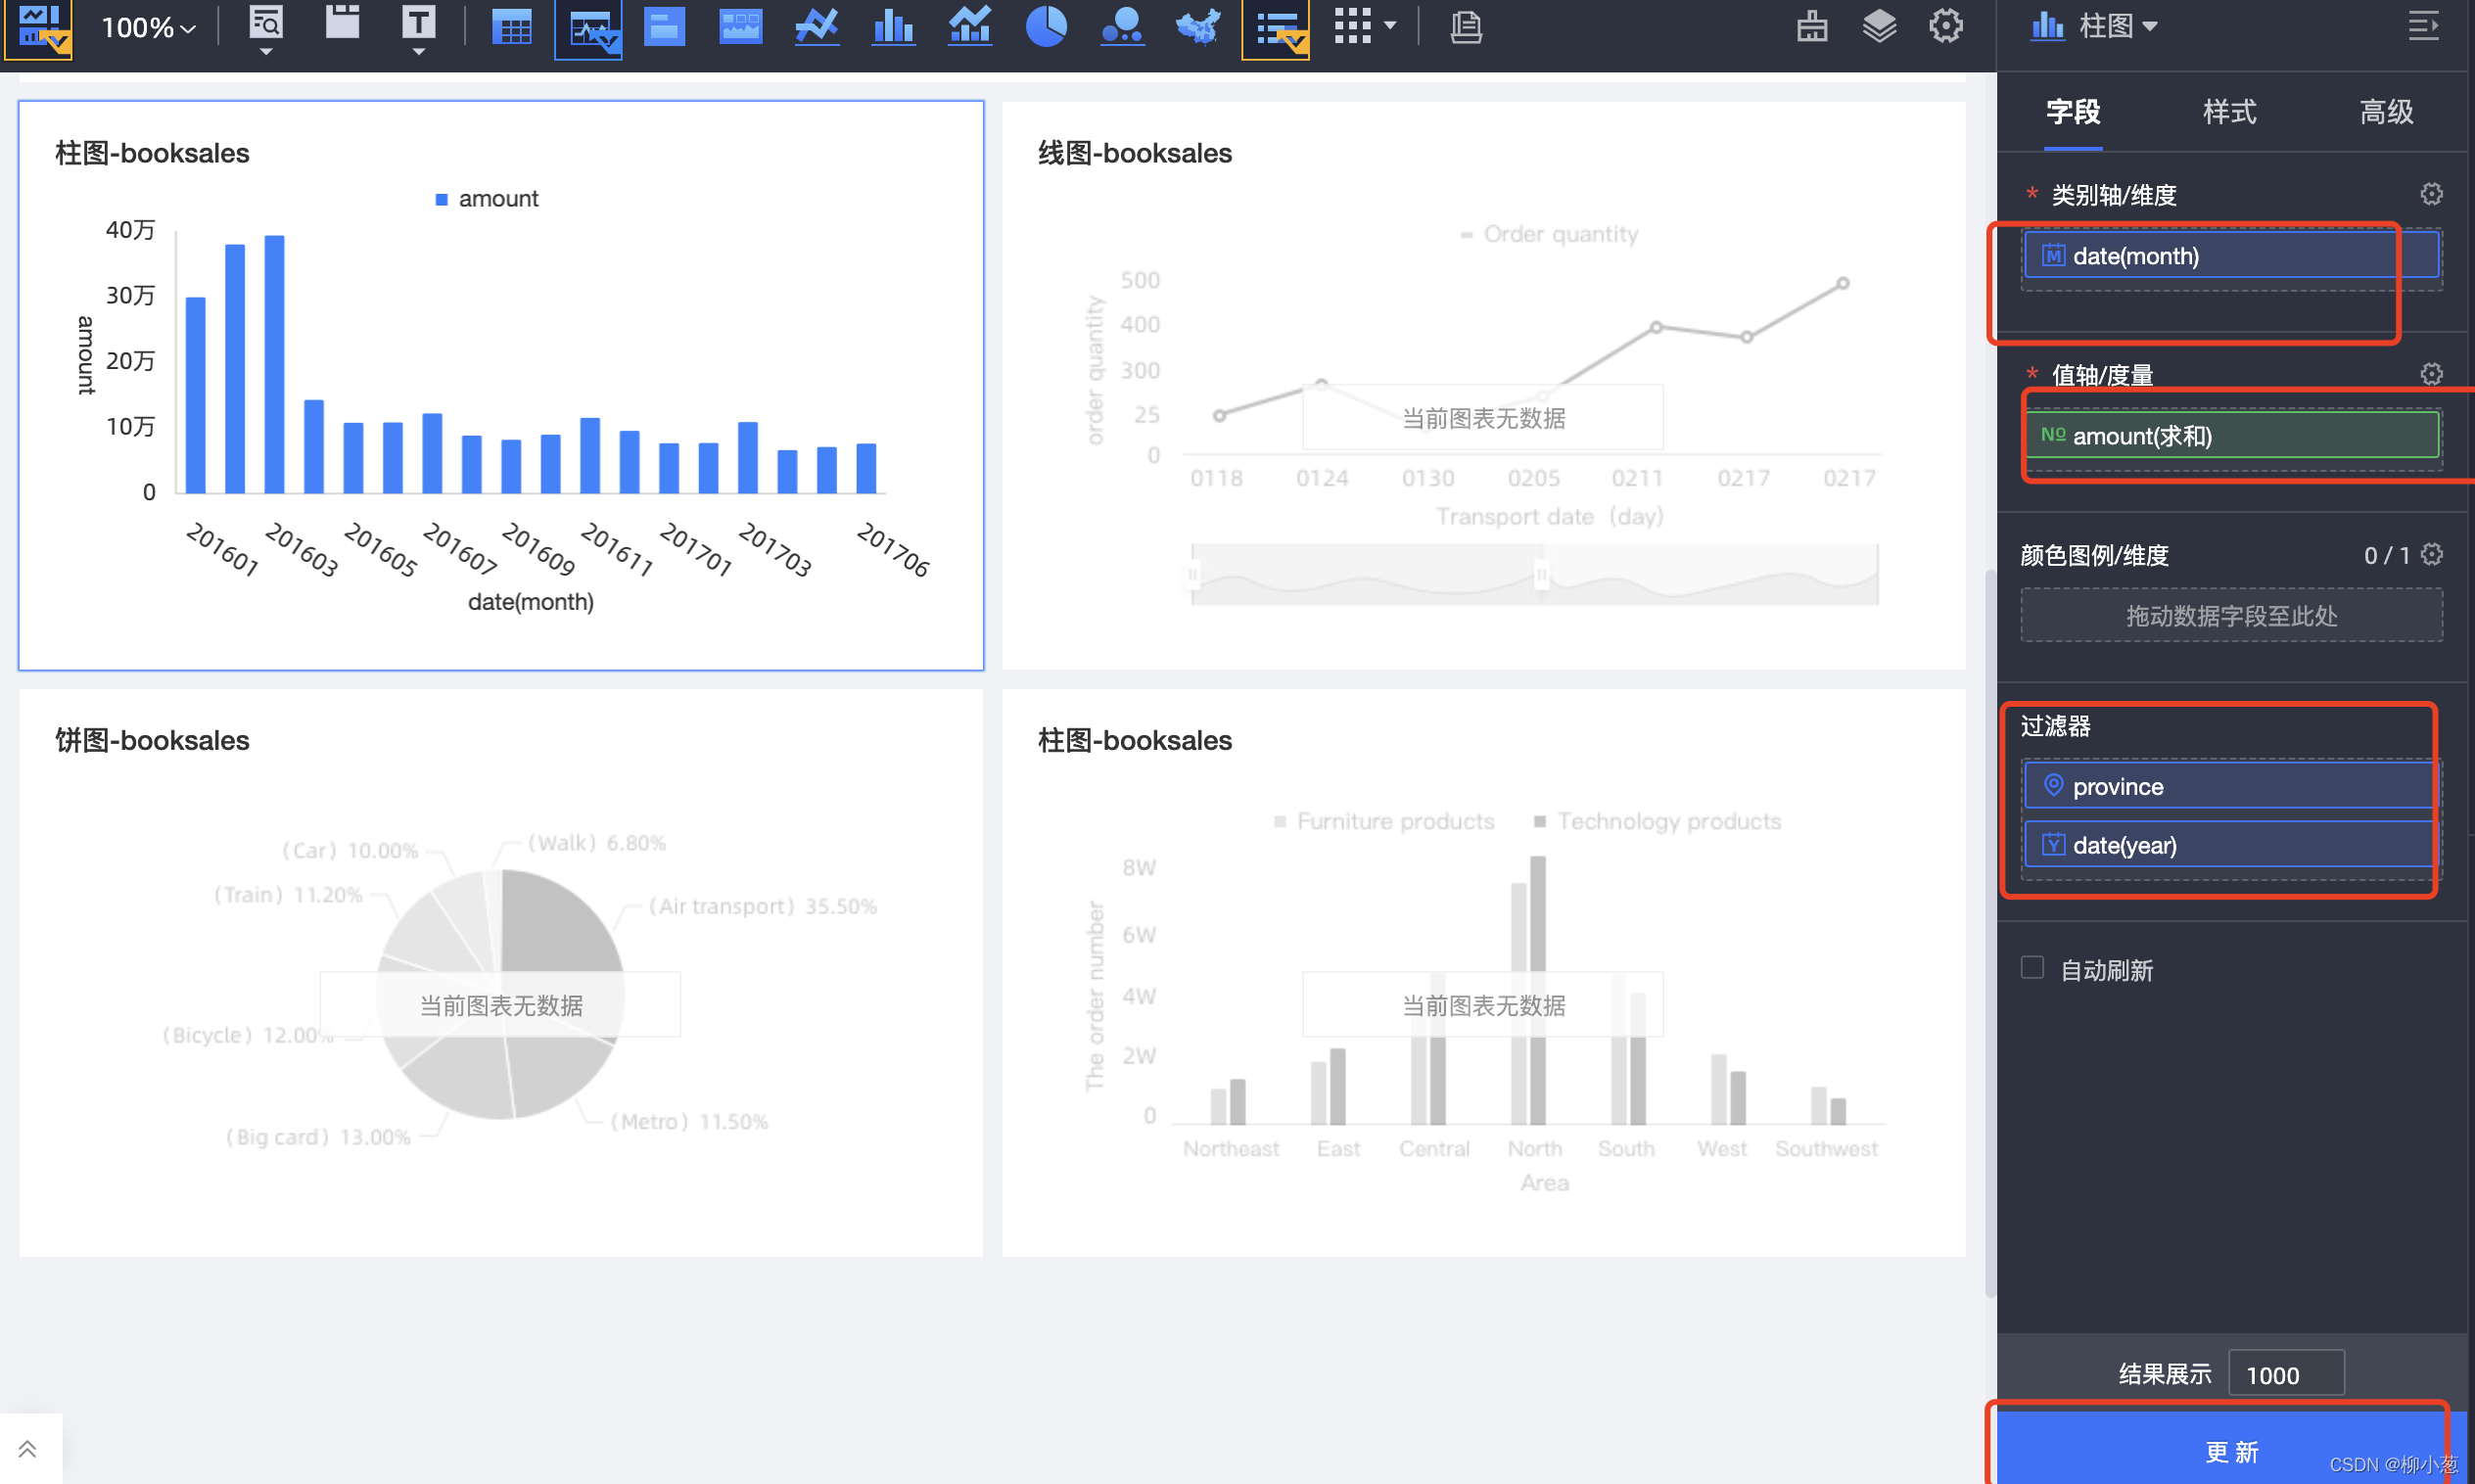The height and width of the screenshot is (1484, 2475).
Task: Collapse the right panel with the indent icon
Action: pyautogui.click(x=2423, y=27)
